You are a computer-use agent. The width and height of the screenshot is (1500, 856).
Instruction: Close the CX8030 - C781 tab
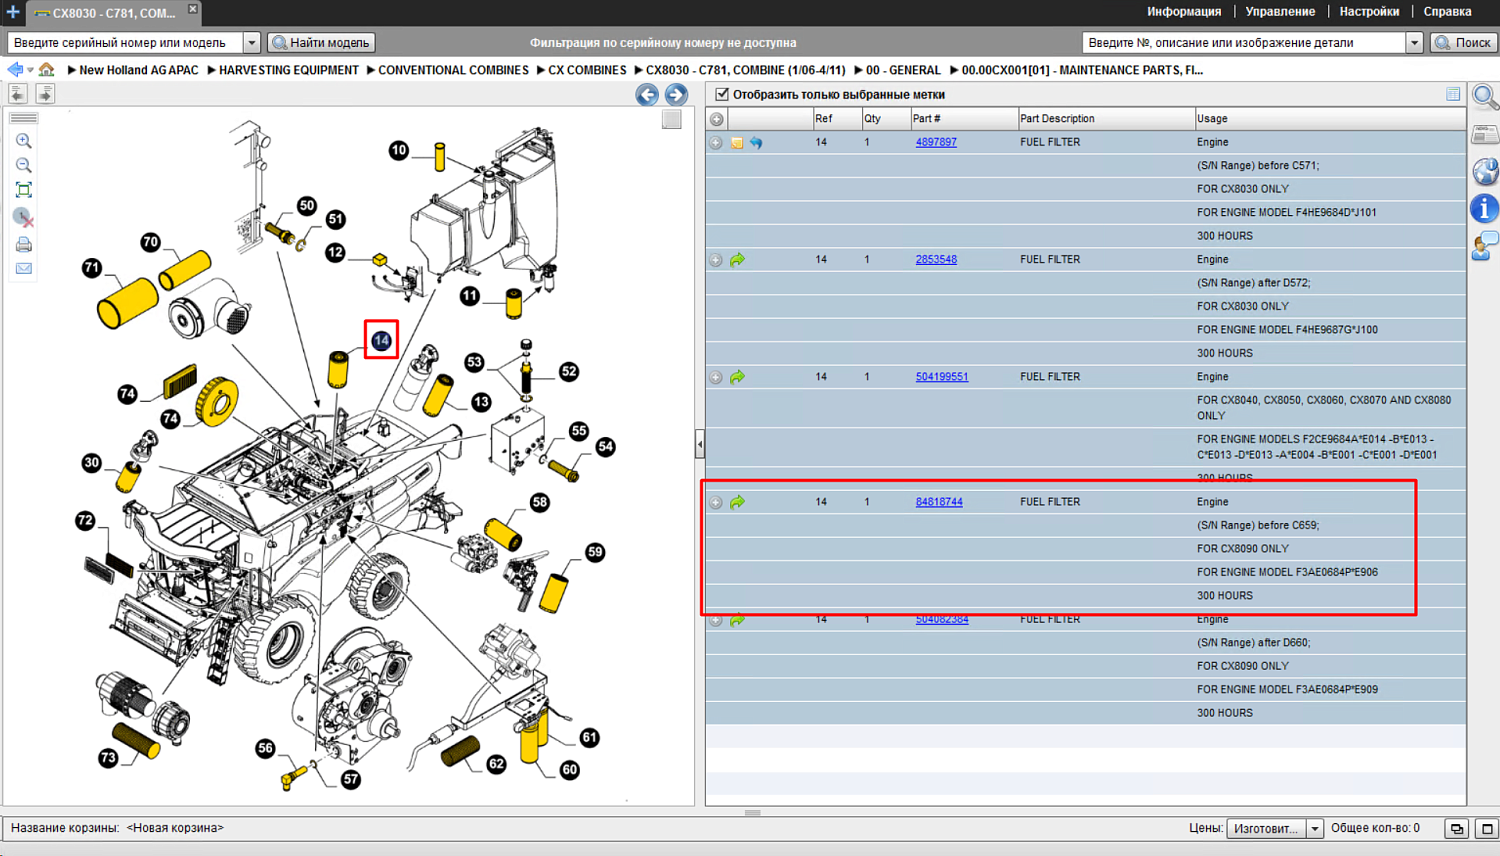click(x=193, y=9)
